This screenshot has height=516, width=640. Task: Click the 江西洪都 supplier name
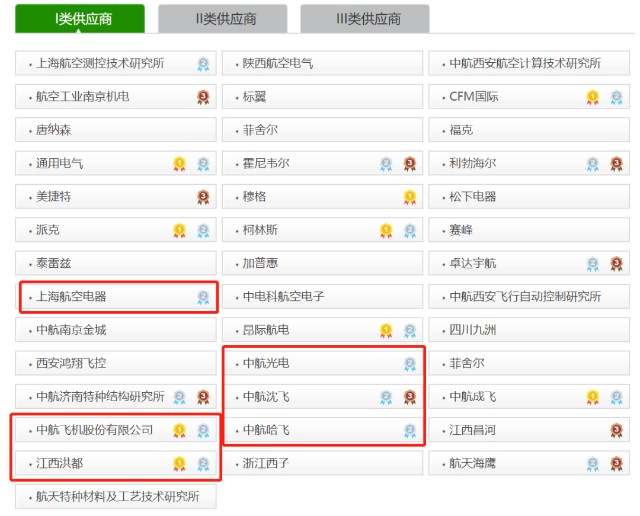click(x=60, y=463)
